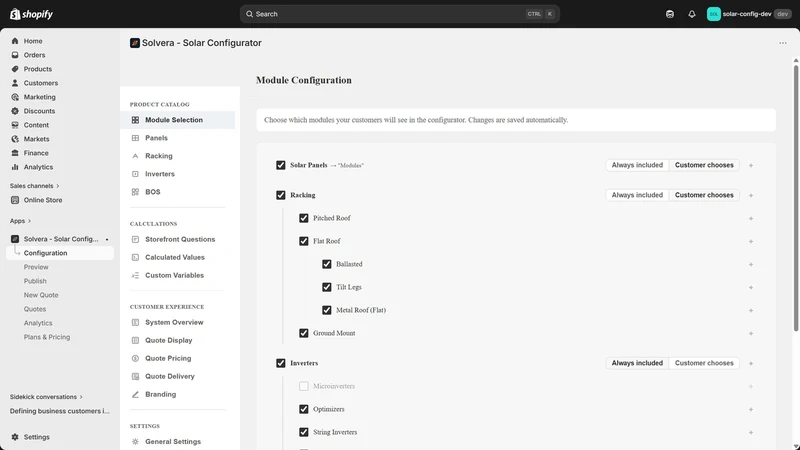Click the Search field in top bar
The width and height of the screenshot is (800, 450).
pyautogui.click(x=399, y=14)
